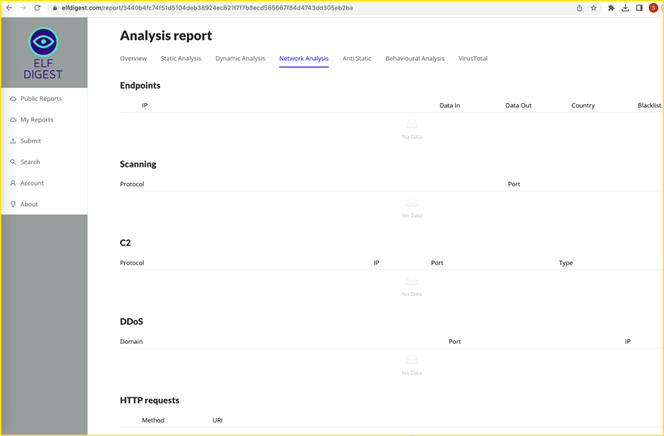664x436 pixels.
Task: Click HTTP requests URI column header
Action: click(218, 420)
